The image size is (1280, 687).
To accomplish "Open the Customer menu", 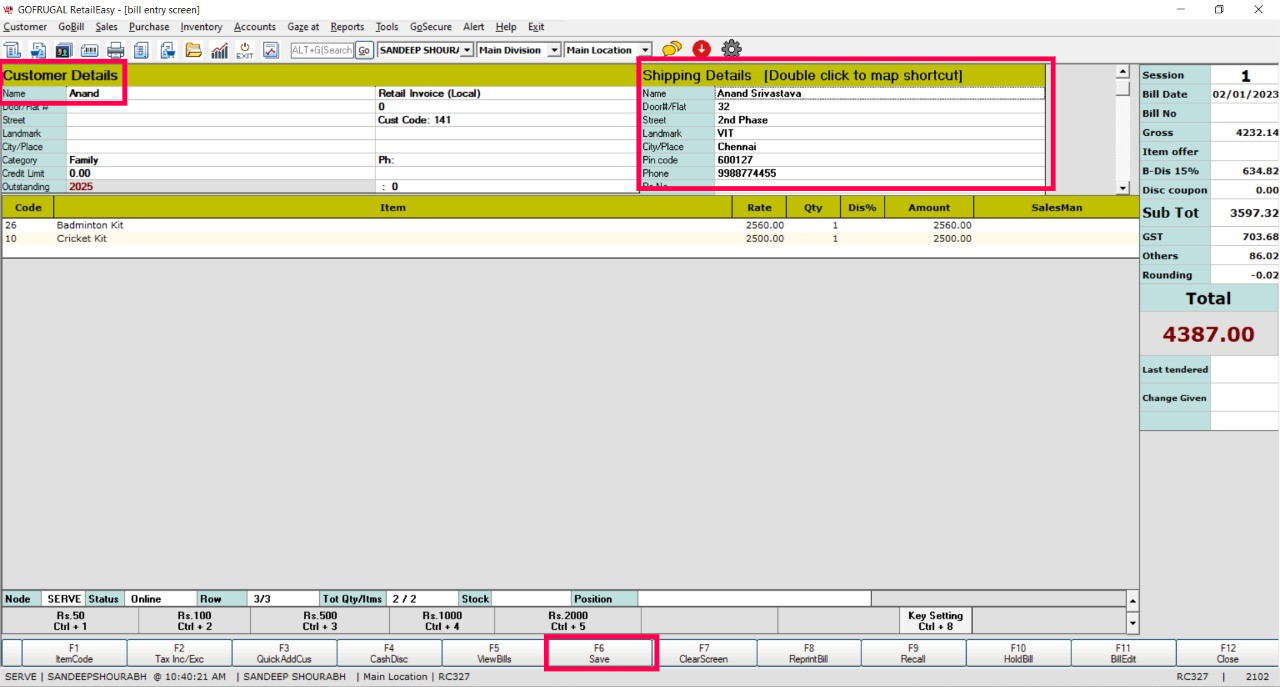I will tap(25, 27).
